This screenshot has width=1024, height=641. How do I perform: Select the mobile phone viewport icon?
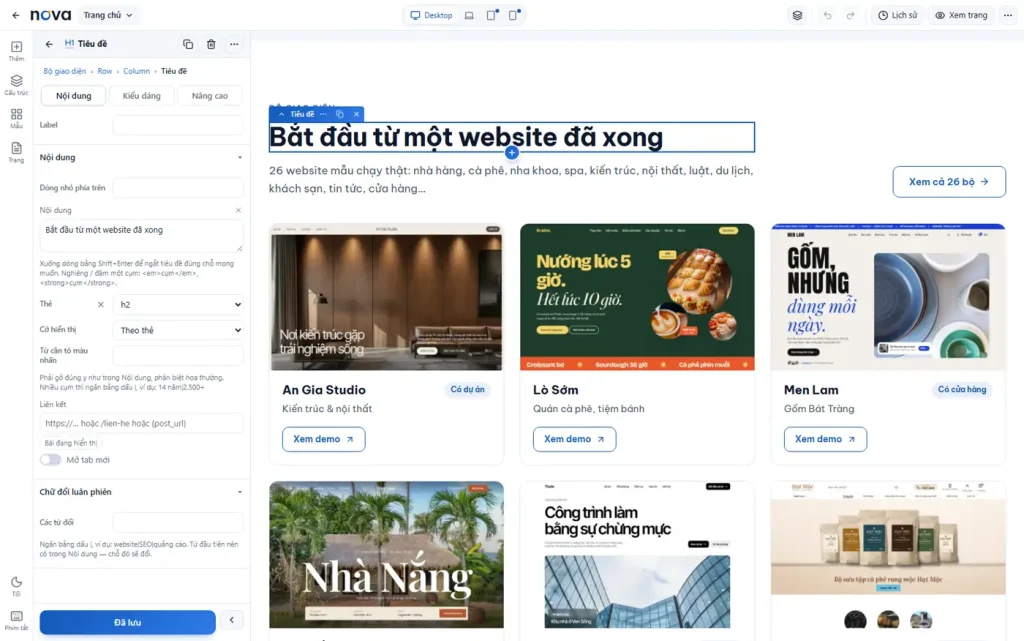pos(514,15)
